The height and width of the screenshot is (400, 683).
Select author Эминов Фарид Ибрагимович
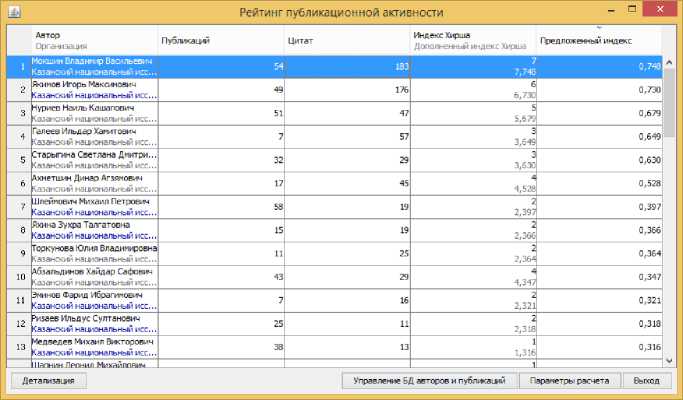[87, 295]
